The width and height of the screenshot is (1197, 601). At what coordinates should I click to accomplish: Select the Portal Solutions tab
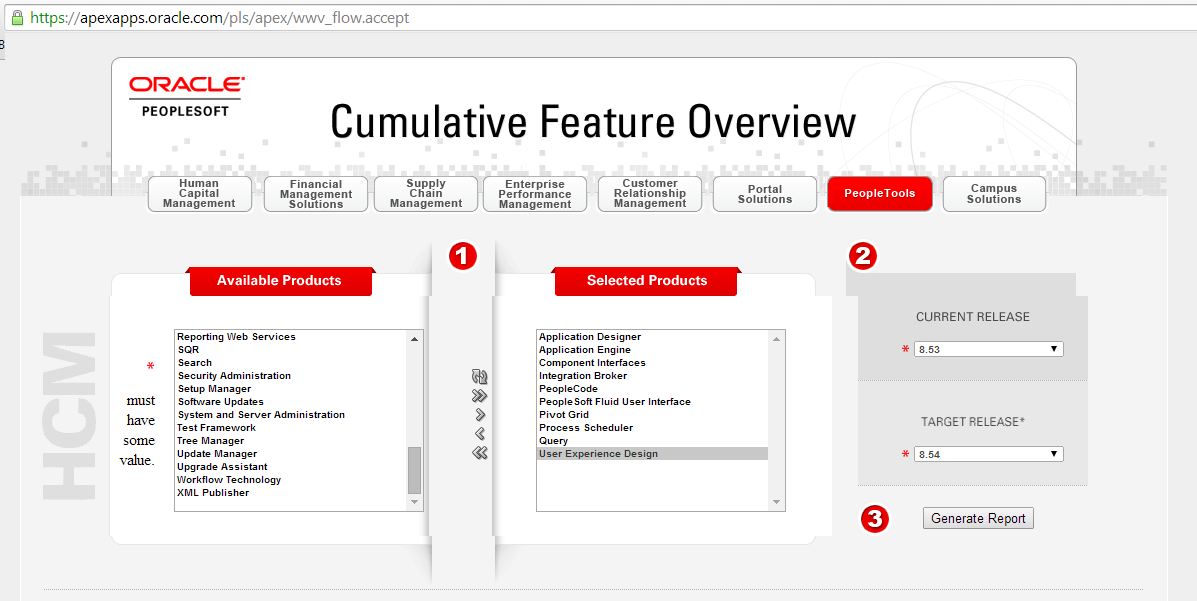[764, 193]
